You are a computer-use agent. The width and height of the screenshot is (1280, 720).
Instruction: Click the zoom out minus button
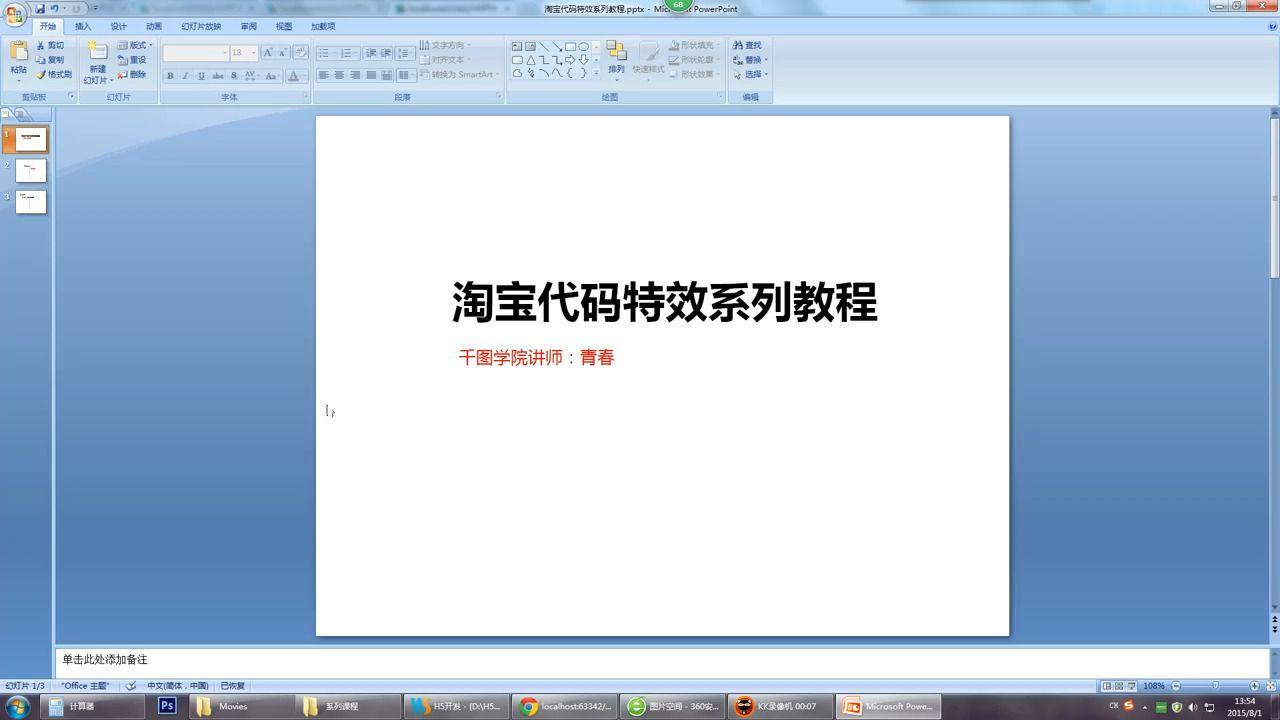(1176, 686)
